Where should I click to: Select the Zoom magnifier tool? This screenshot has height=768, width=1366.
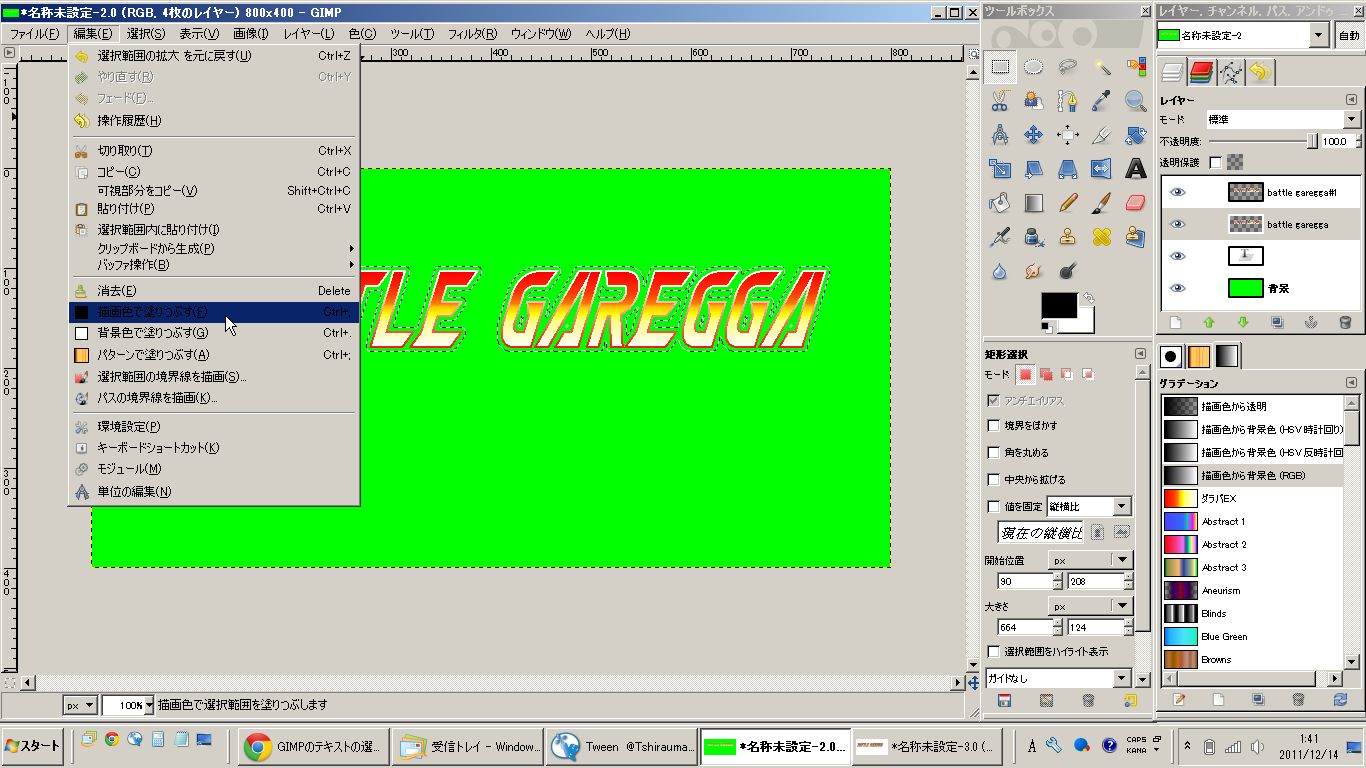[1136, 101]
